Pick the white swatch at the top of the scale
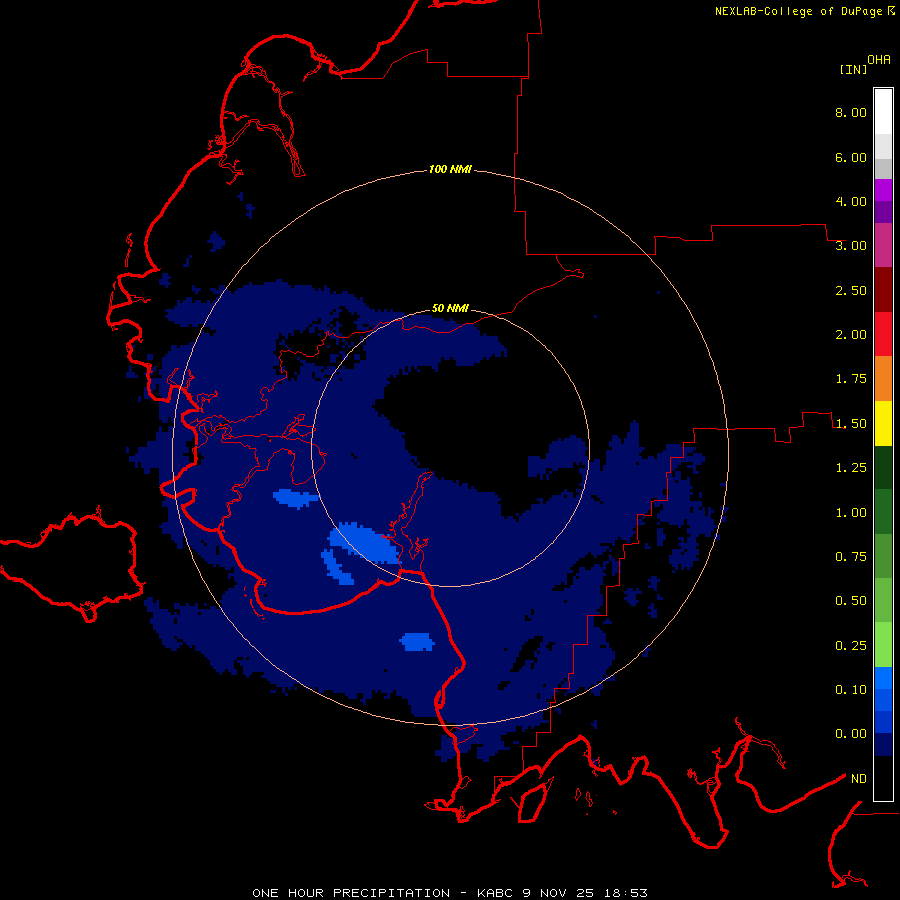900x900 pixels. point(883,112)
